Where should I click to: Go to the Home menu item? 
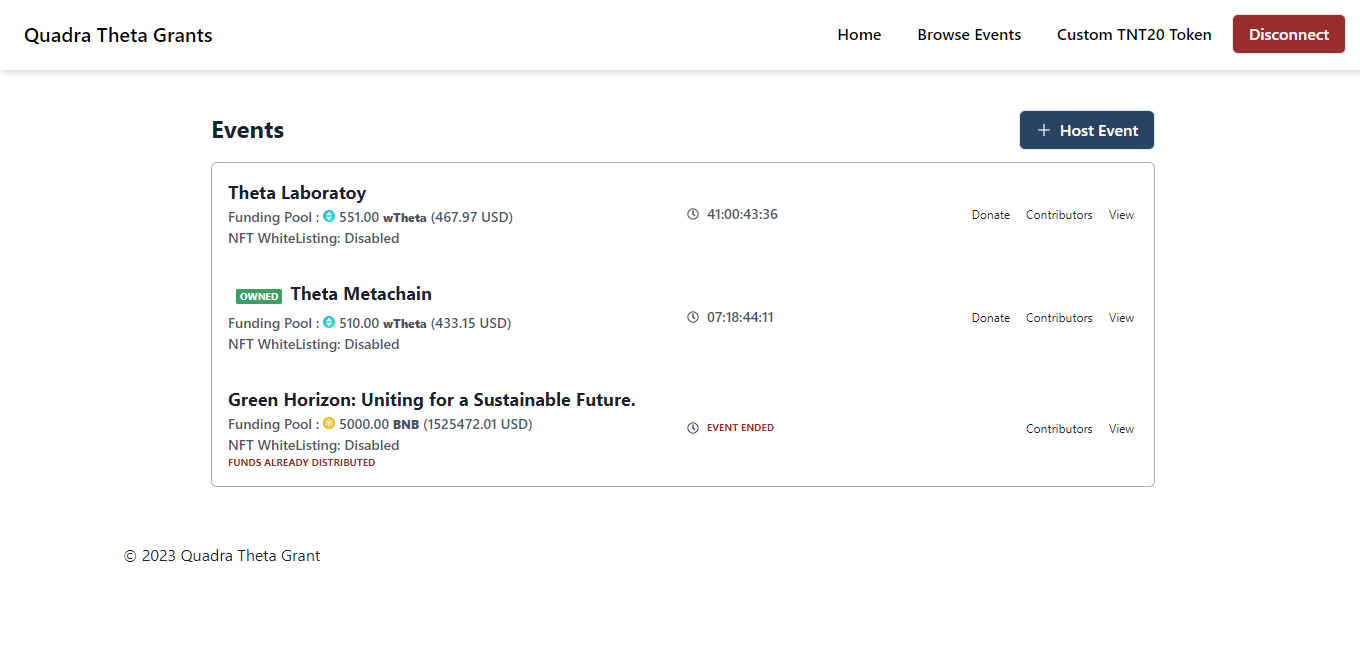pyautogui.click(x=859, y=35)
